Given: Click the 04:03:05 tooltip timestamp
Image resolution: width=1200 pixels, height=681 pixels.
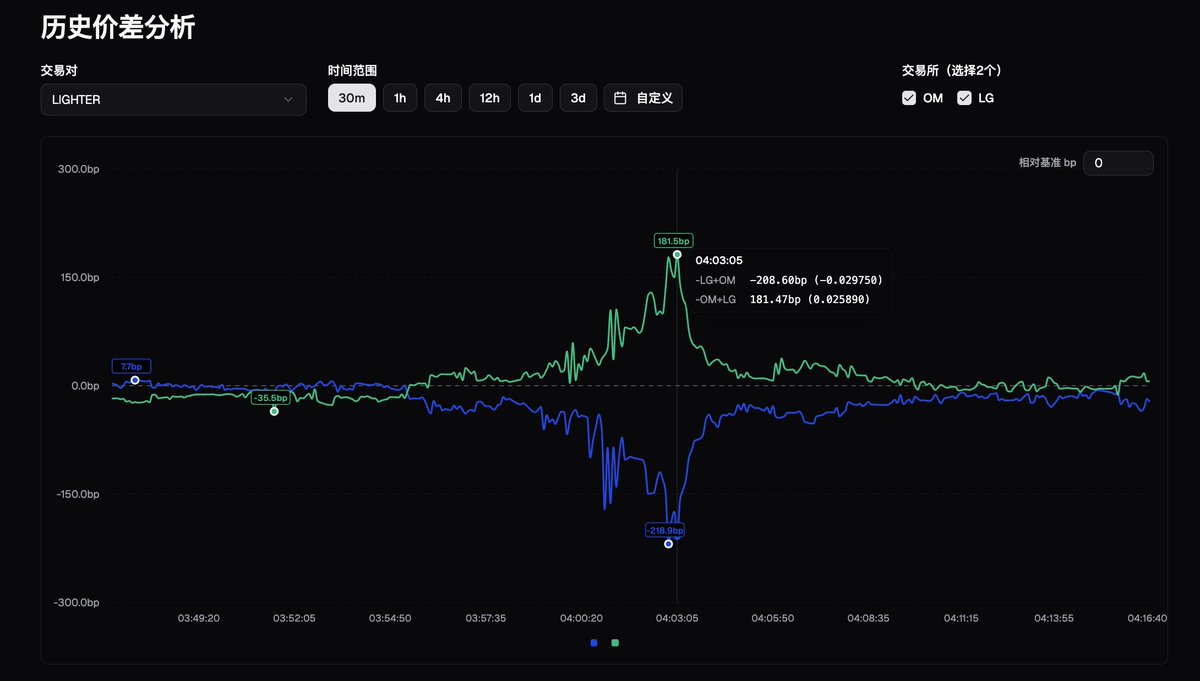Looking at the screenshot, I should tap(719, 260).
